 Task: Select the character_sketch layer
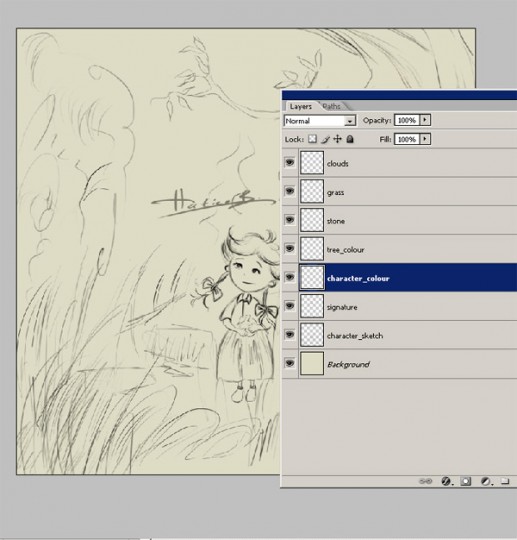pos(399,335)
